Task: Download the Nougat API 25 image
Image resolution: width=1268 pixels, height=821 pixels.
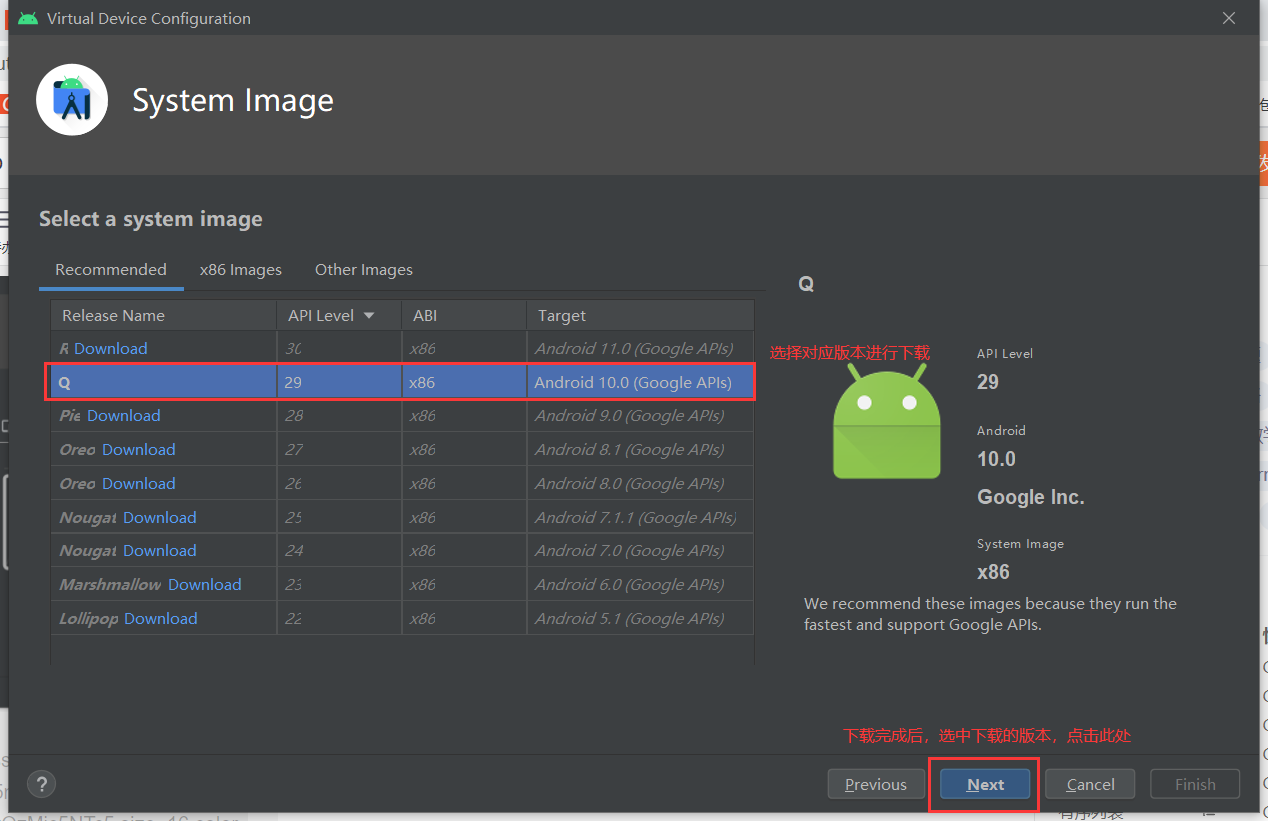Action: [160, 517]
